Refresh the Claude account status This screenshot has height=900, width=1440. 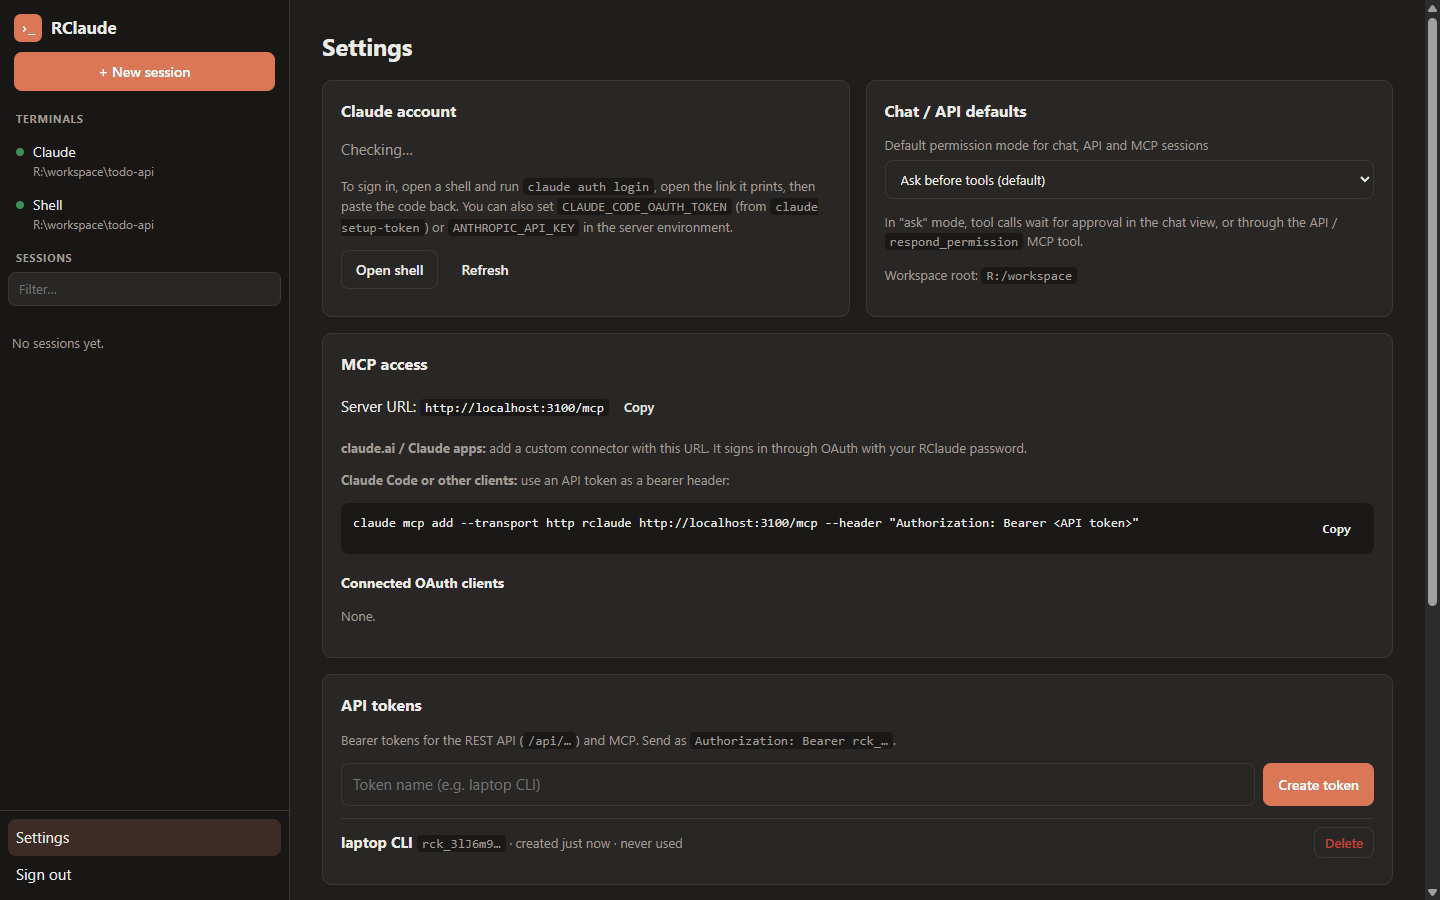tap(485, 270)
